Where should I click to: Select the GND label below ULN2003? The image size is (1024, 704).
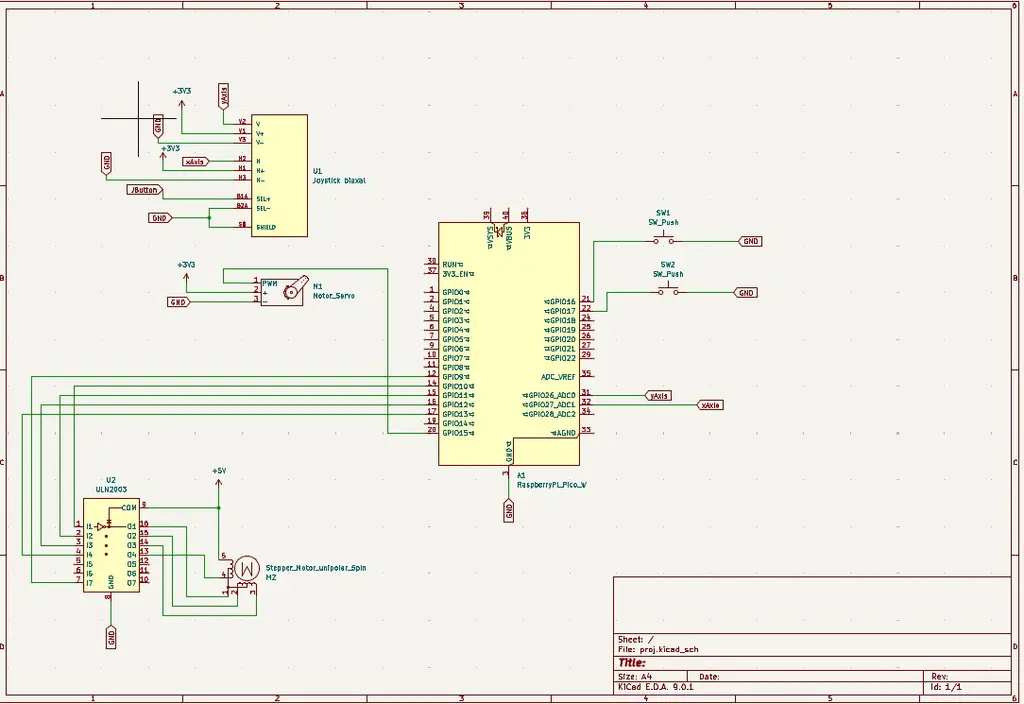tap(111, 637)
